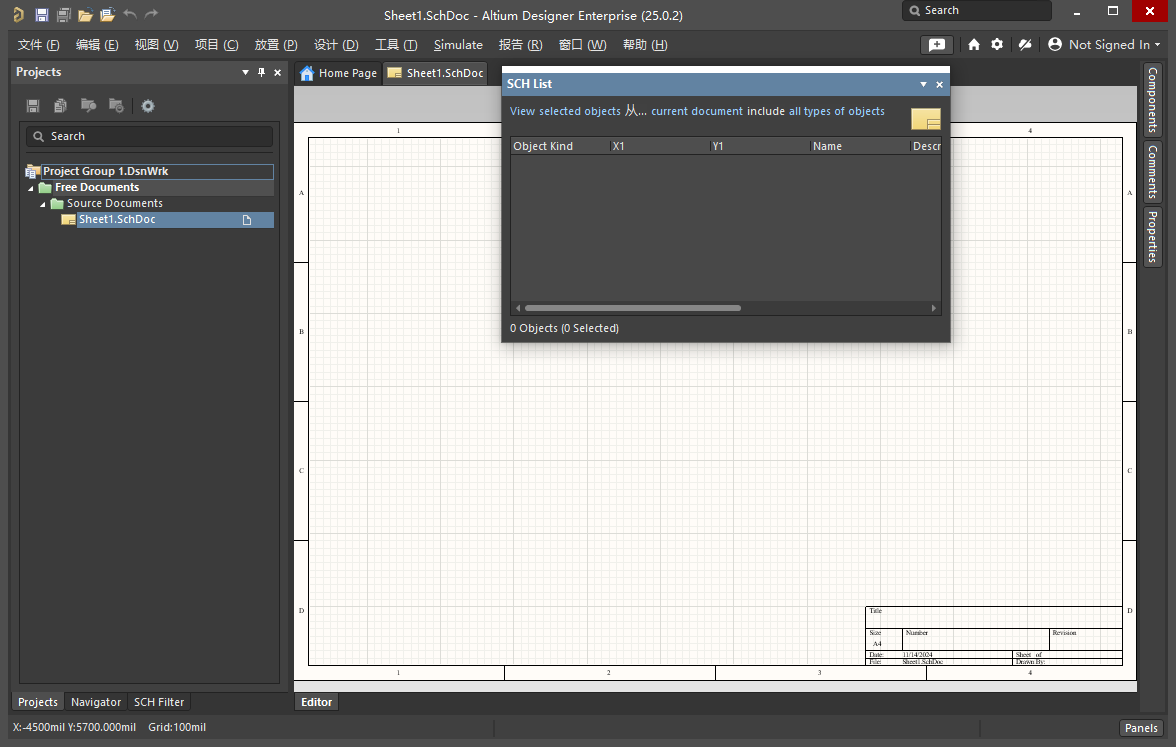Click the 'current document' link
Screen dimensions: 1176x747
click(697, 111)
